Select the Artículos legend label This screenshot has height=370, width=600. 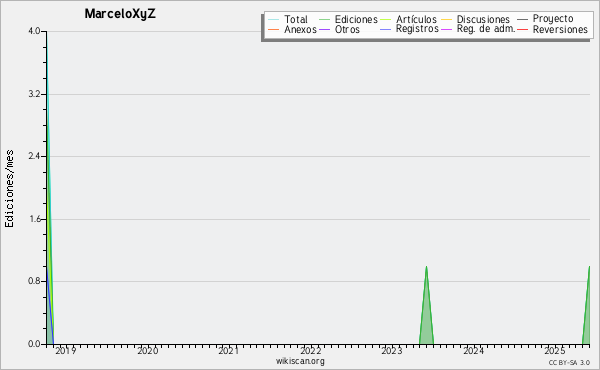point(416,19)
